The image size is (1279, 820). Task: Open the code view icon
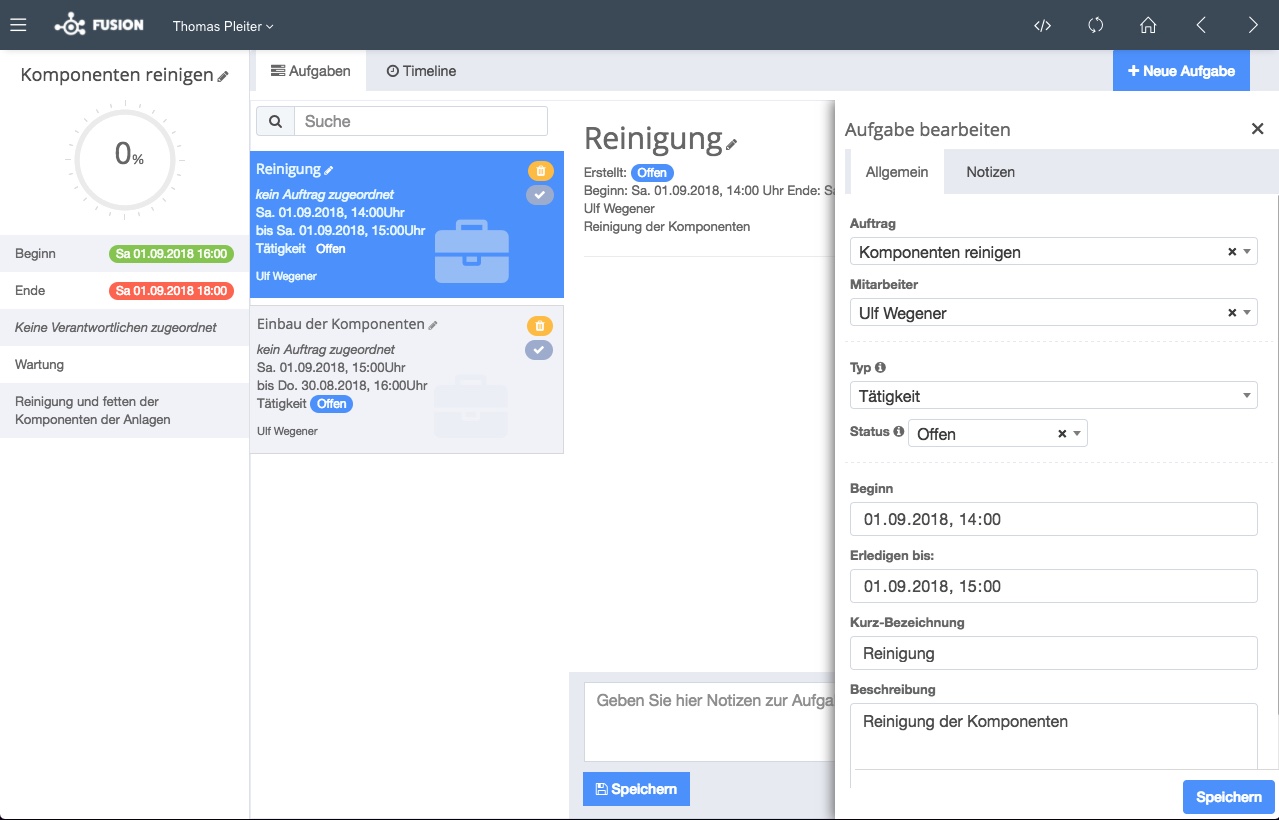(x=1042, y=26)
